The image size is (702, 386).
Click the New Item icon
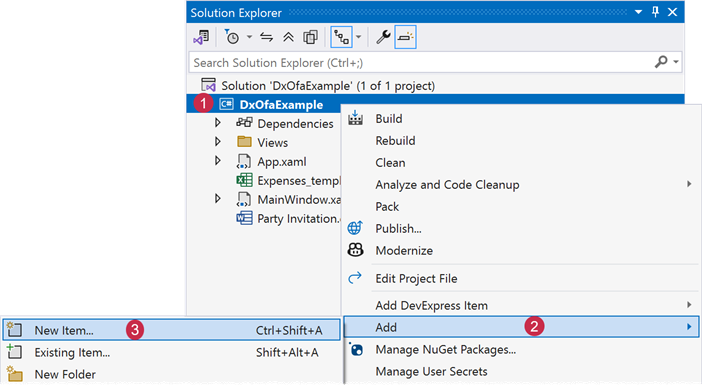14,329
